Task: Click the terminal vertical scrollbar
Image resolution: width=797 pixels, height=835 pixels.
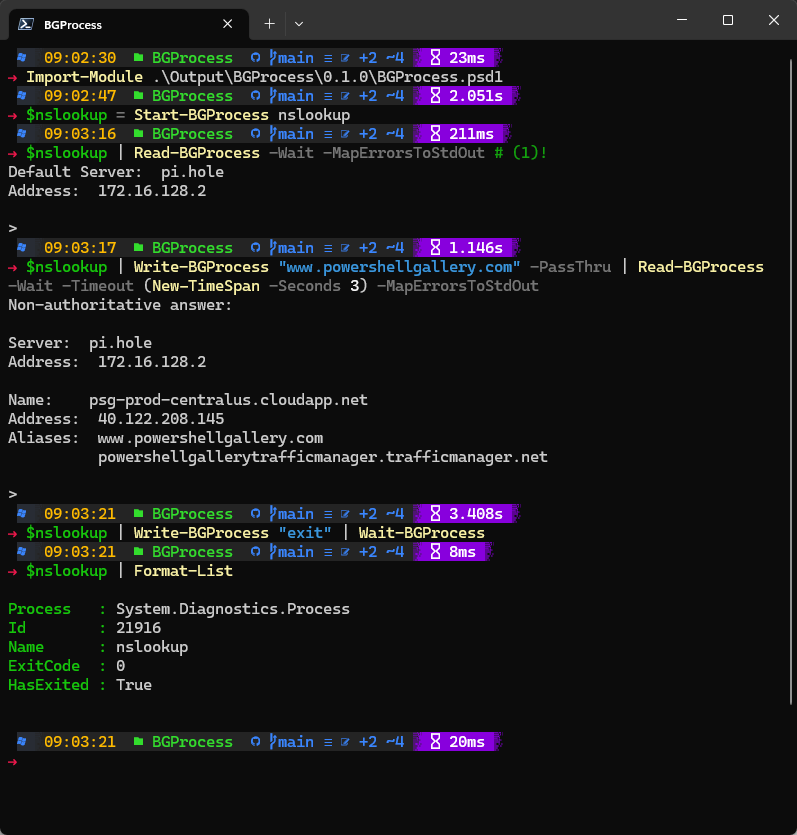Action: pyautogui.click(x=792, y=381)
